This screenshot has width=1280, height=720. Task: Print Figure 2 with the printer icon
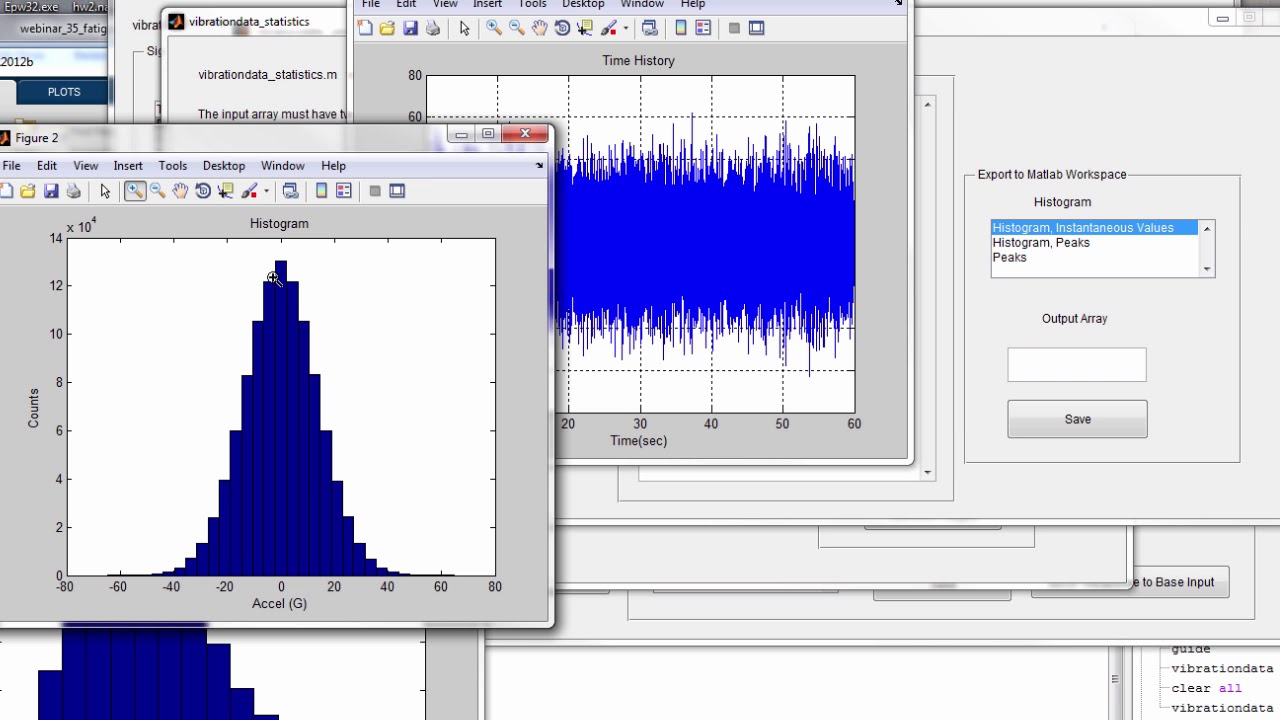73,191
